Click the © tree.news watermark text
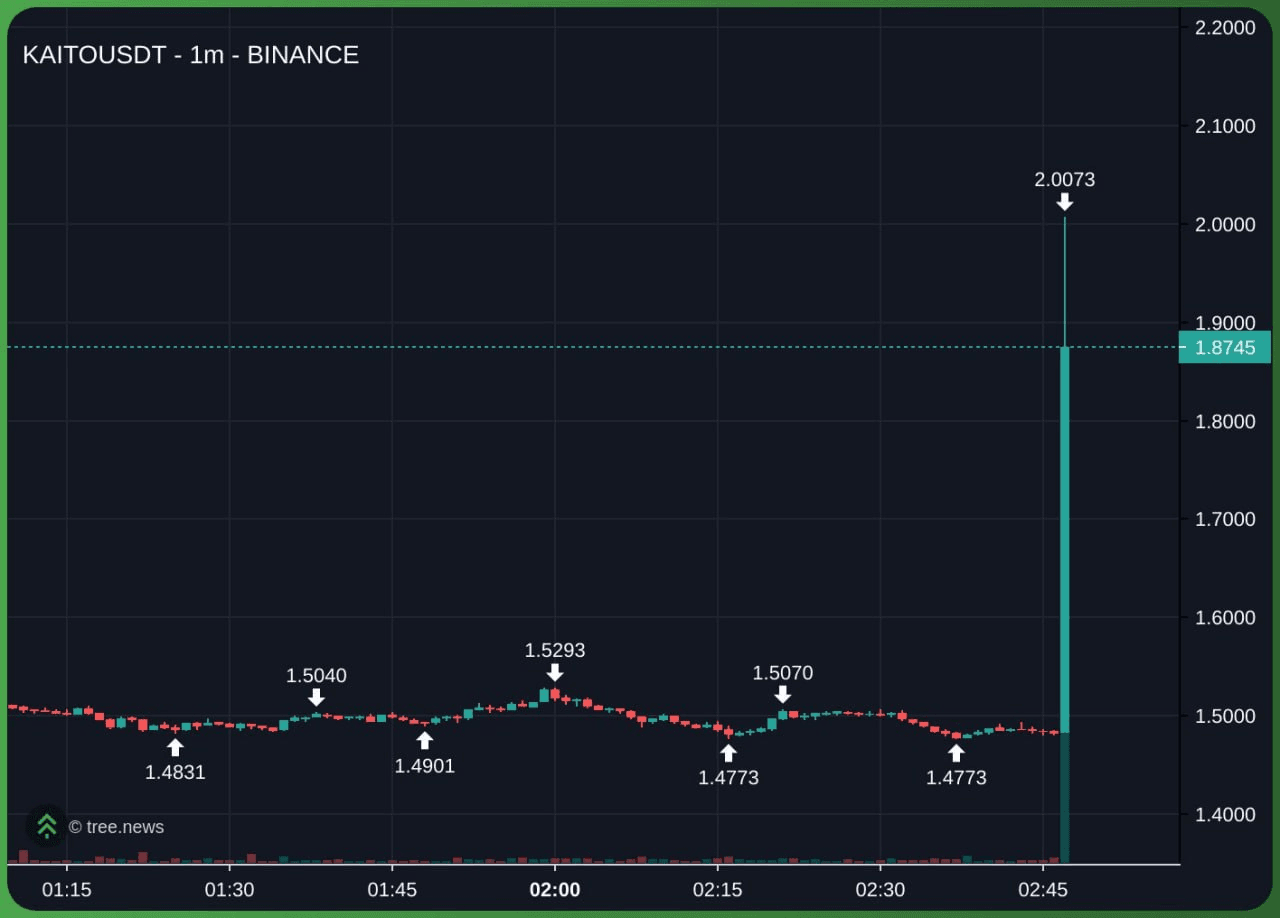1280x918 pixels. [x=116, y=827]
